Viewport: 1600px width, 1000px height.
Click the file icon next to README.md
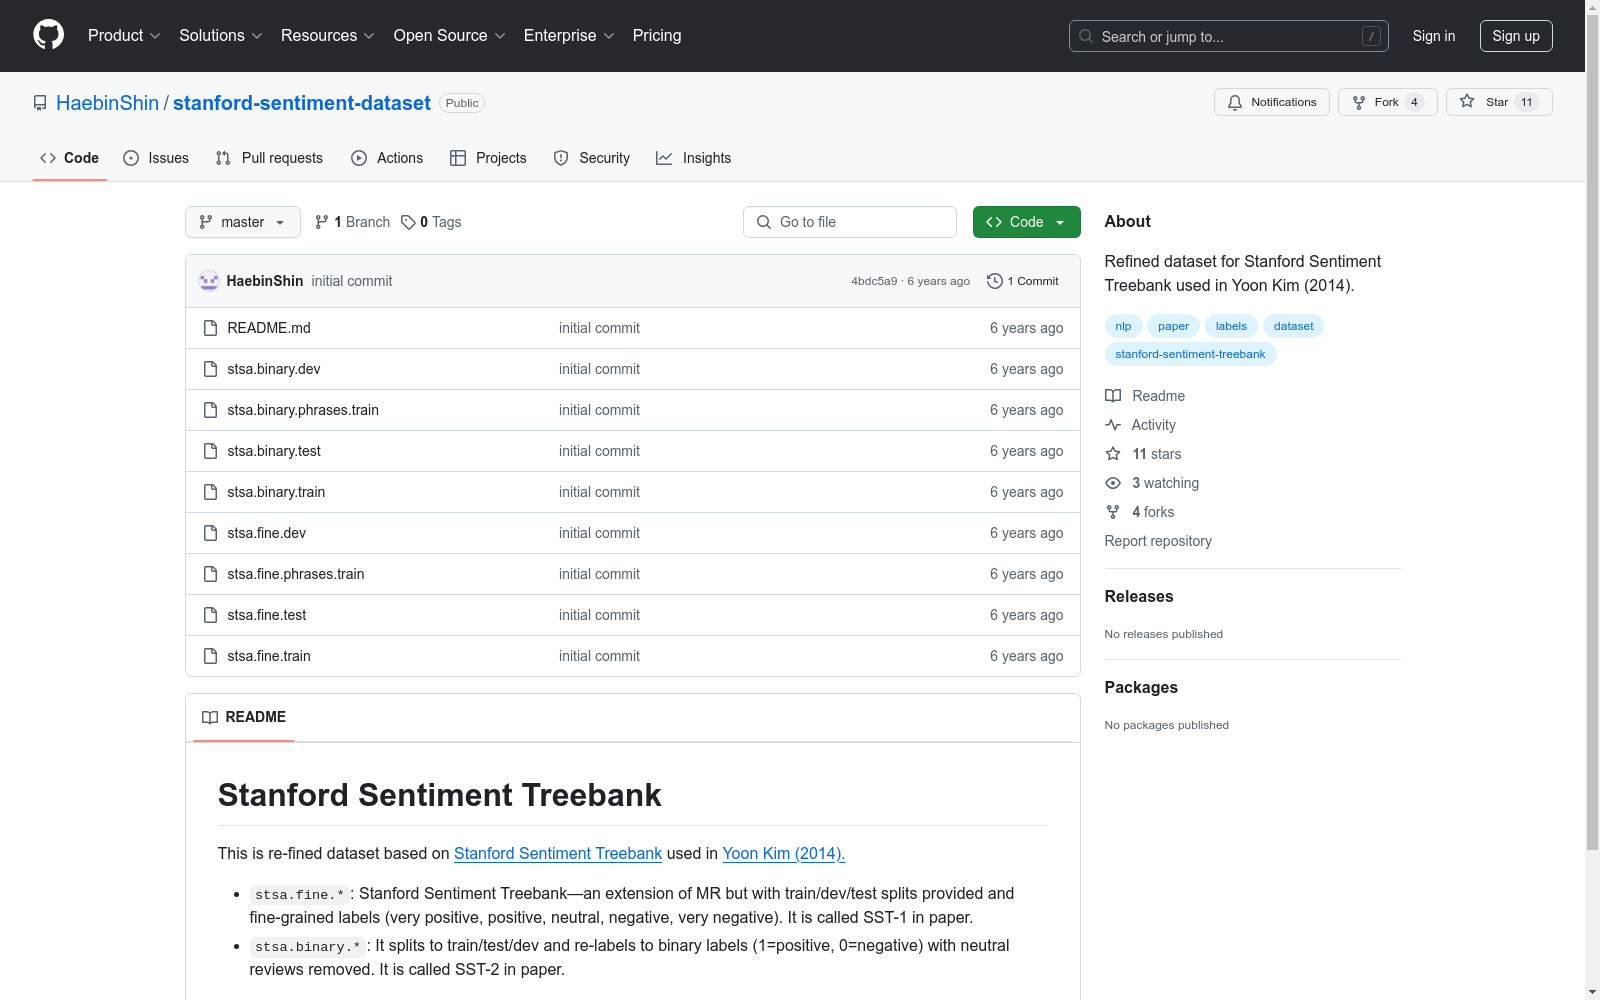[210, 327]
